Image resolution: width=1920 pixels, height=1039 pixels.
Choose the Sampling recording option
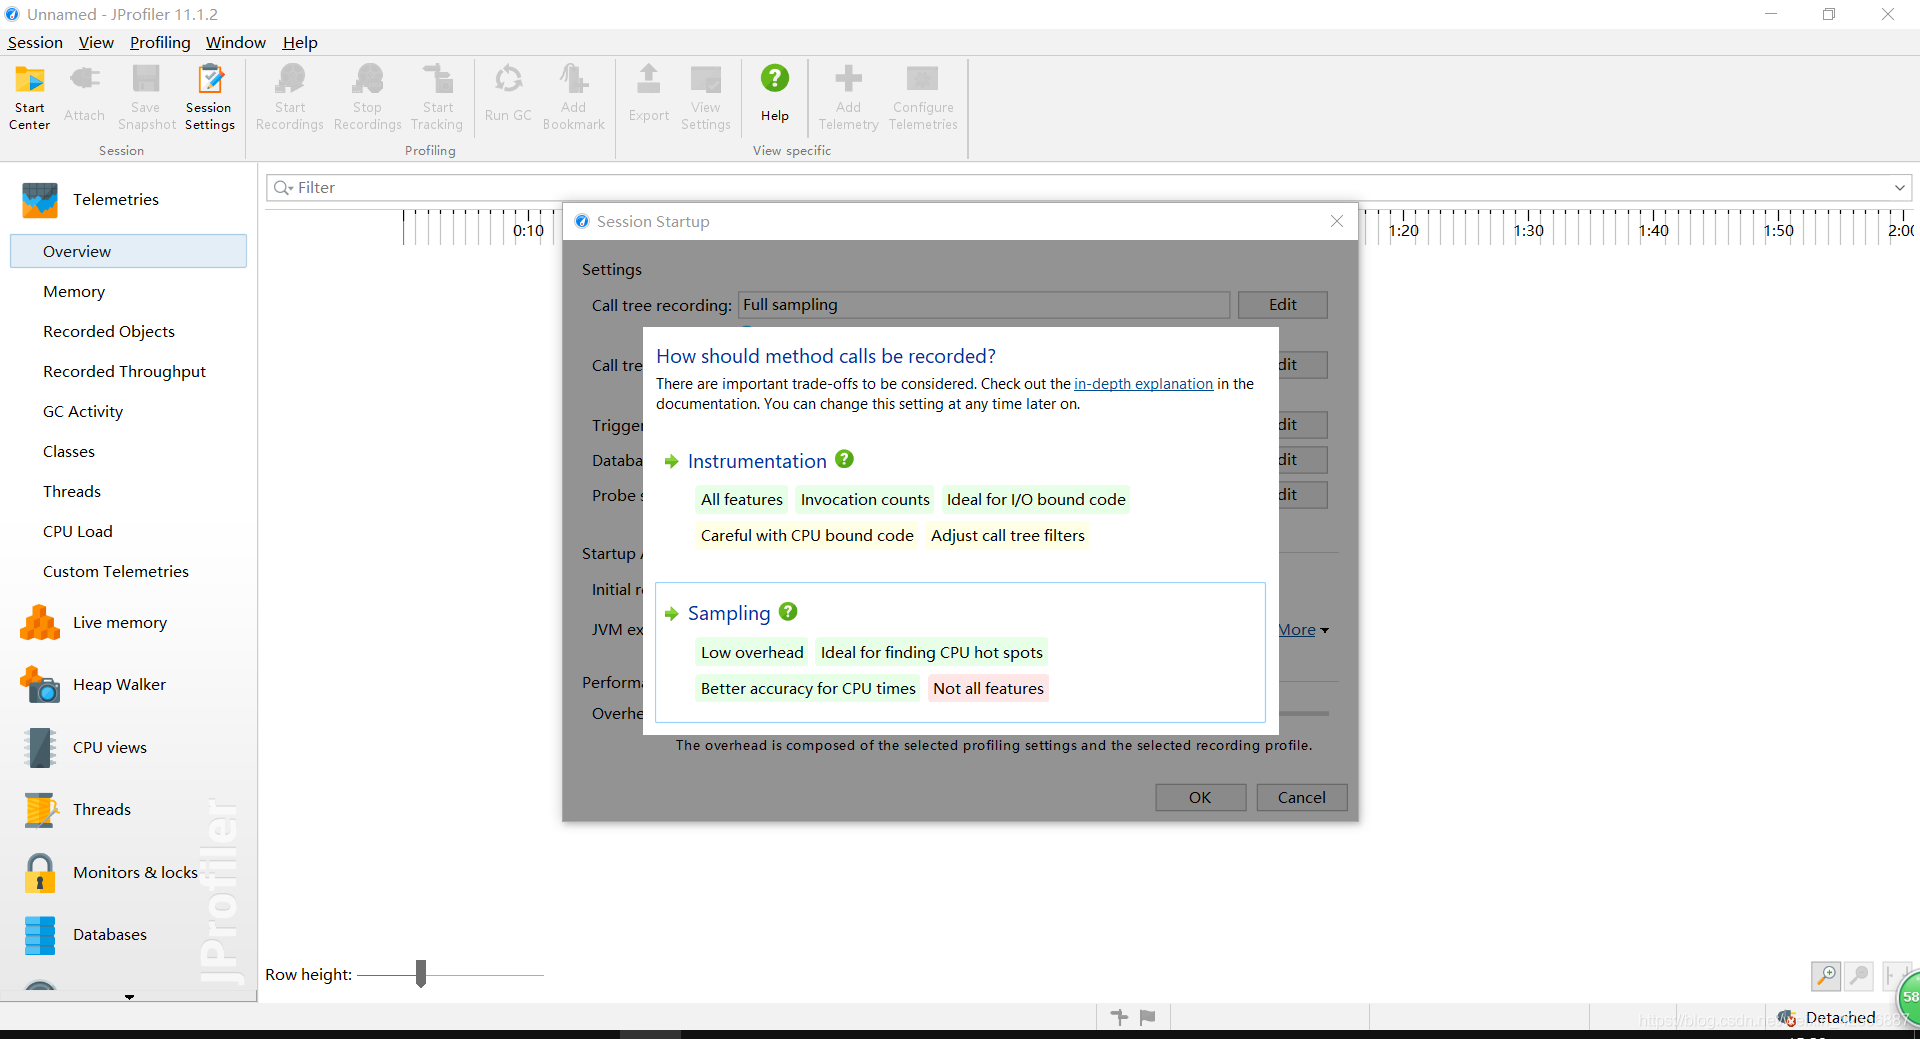pos(729,613)
